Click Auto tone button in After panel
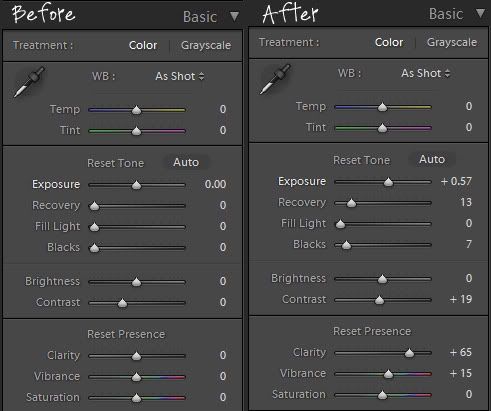The width and height of the screenshot is (491, 411). [432, 159]
